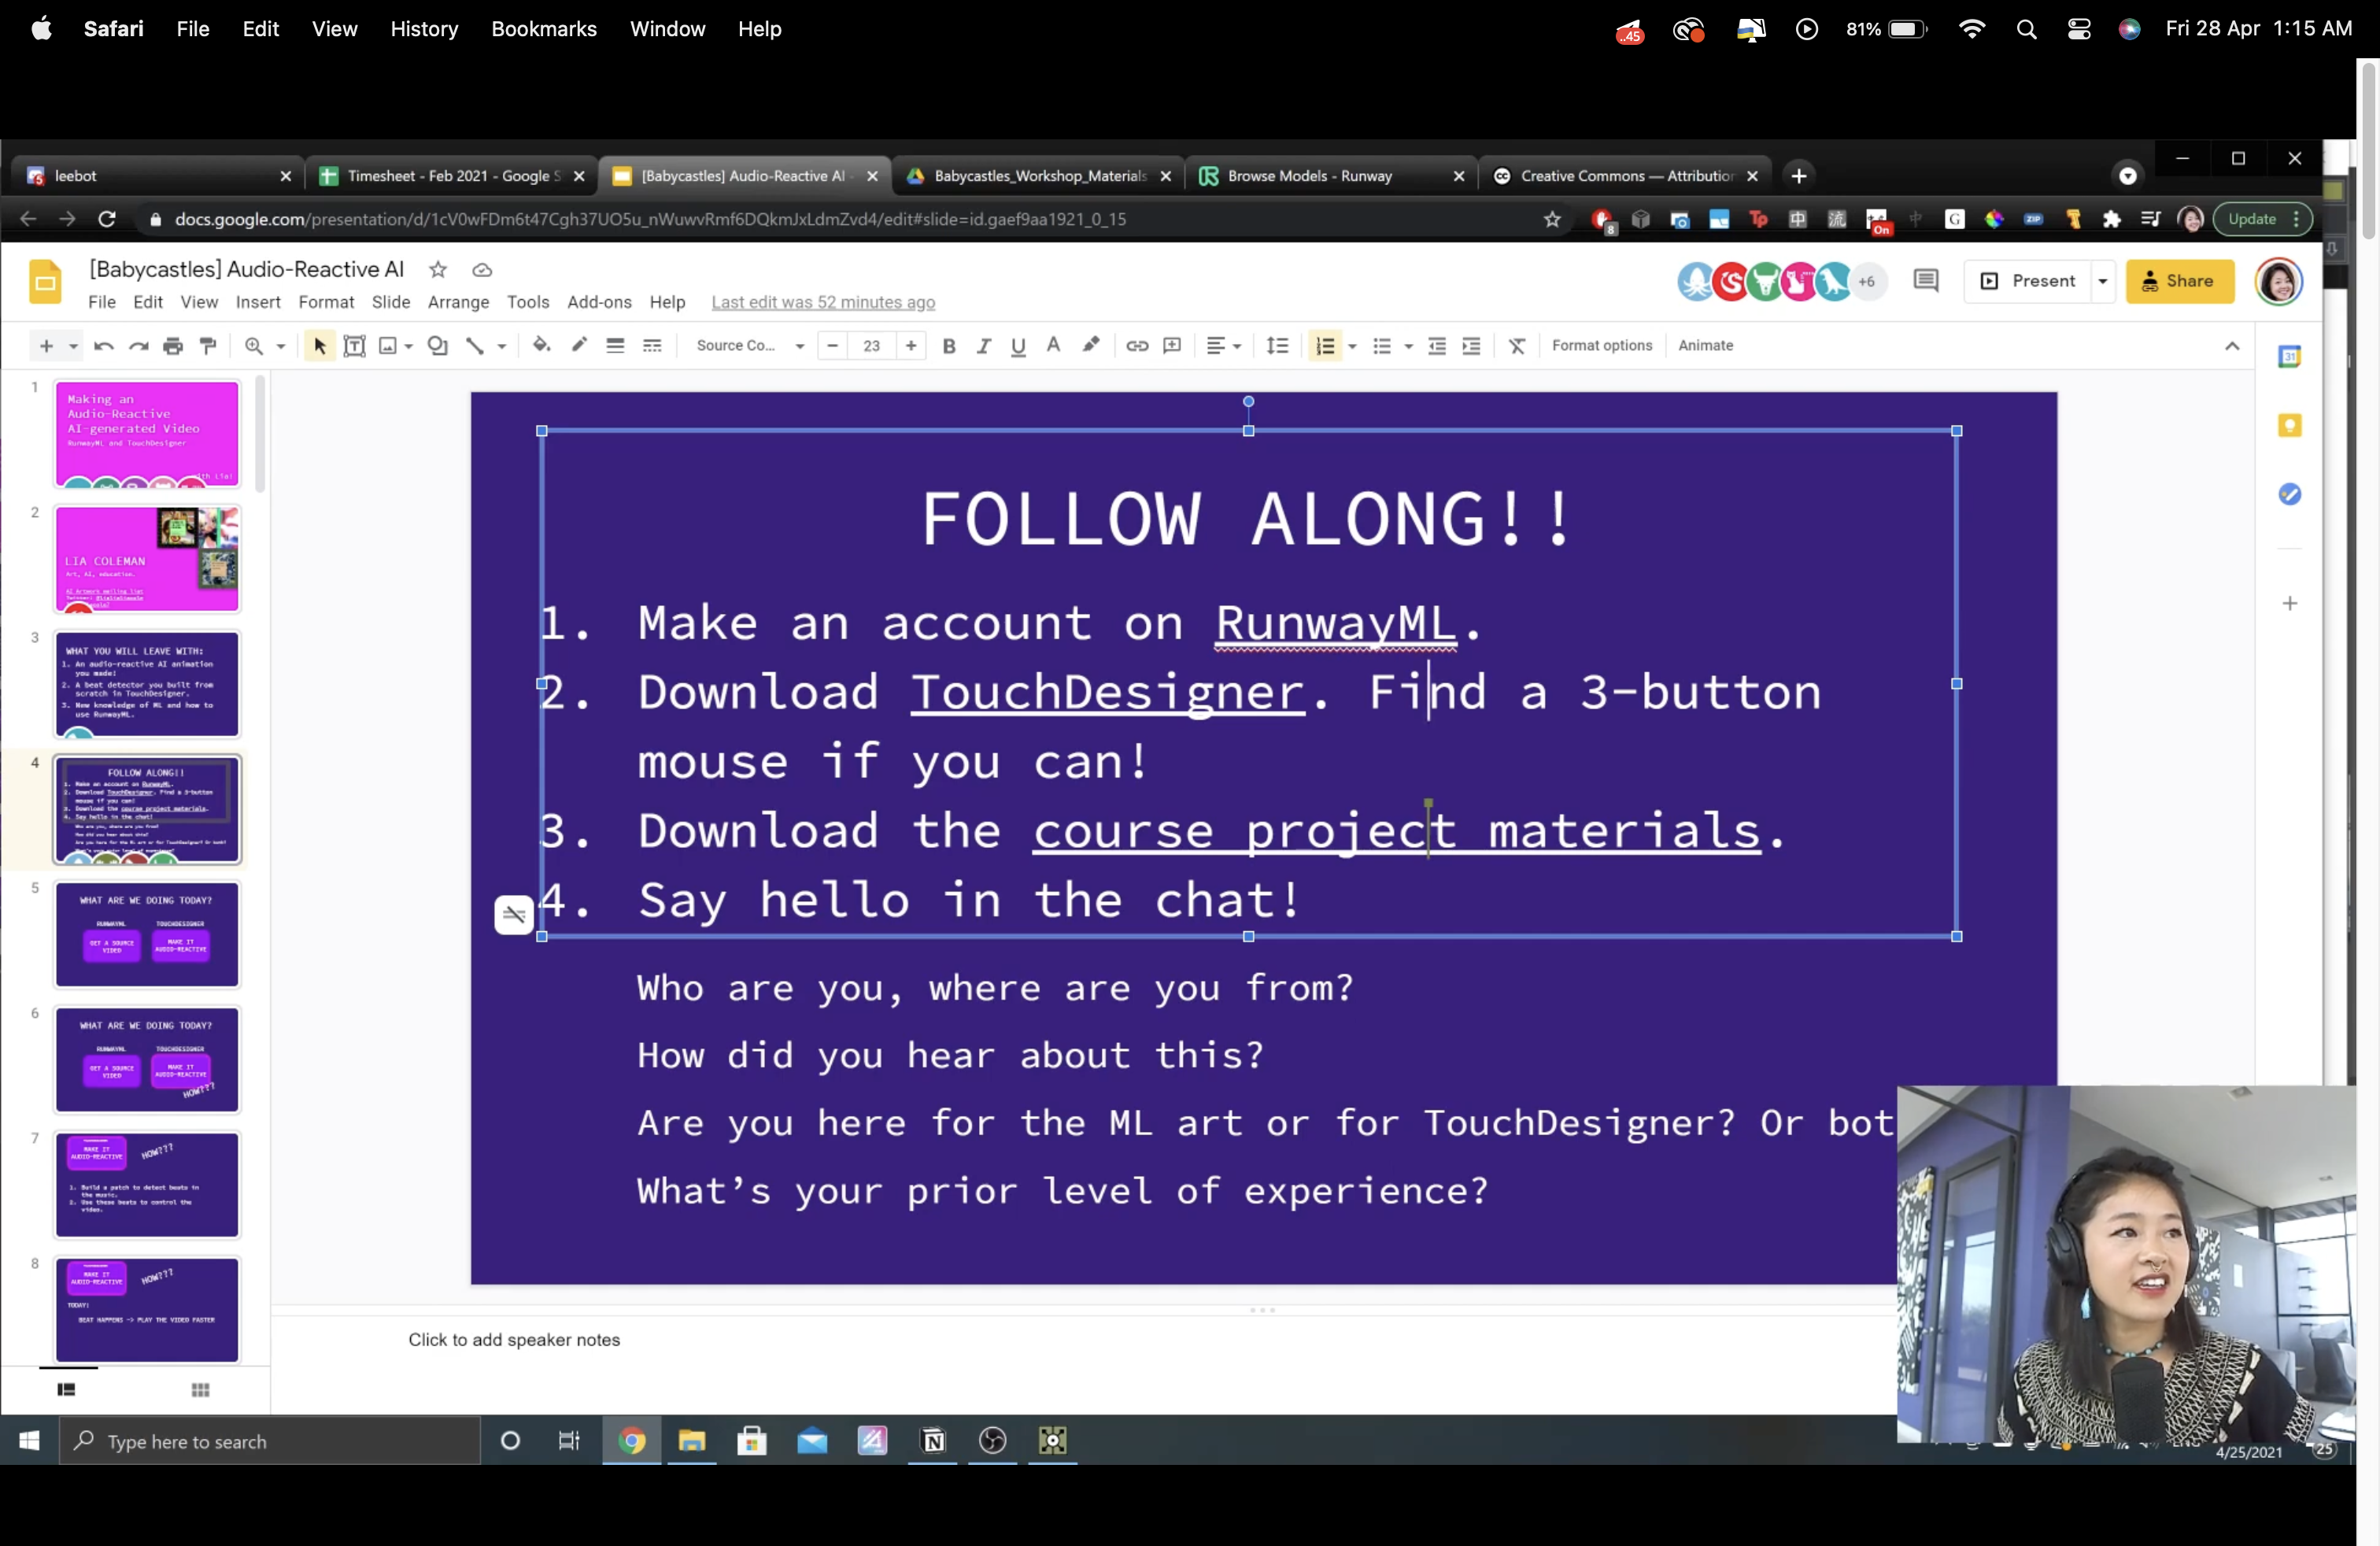Open the comment history icon

click(x=1925, y=281)
